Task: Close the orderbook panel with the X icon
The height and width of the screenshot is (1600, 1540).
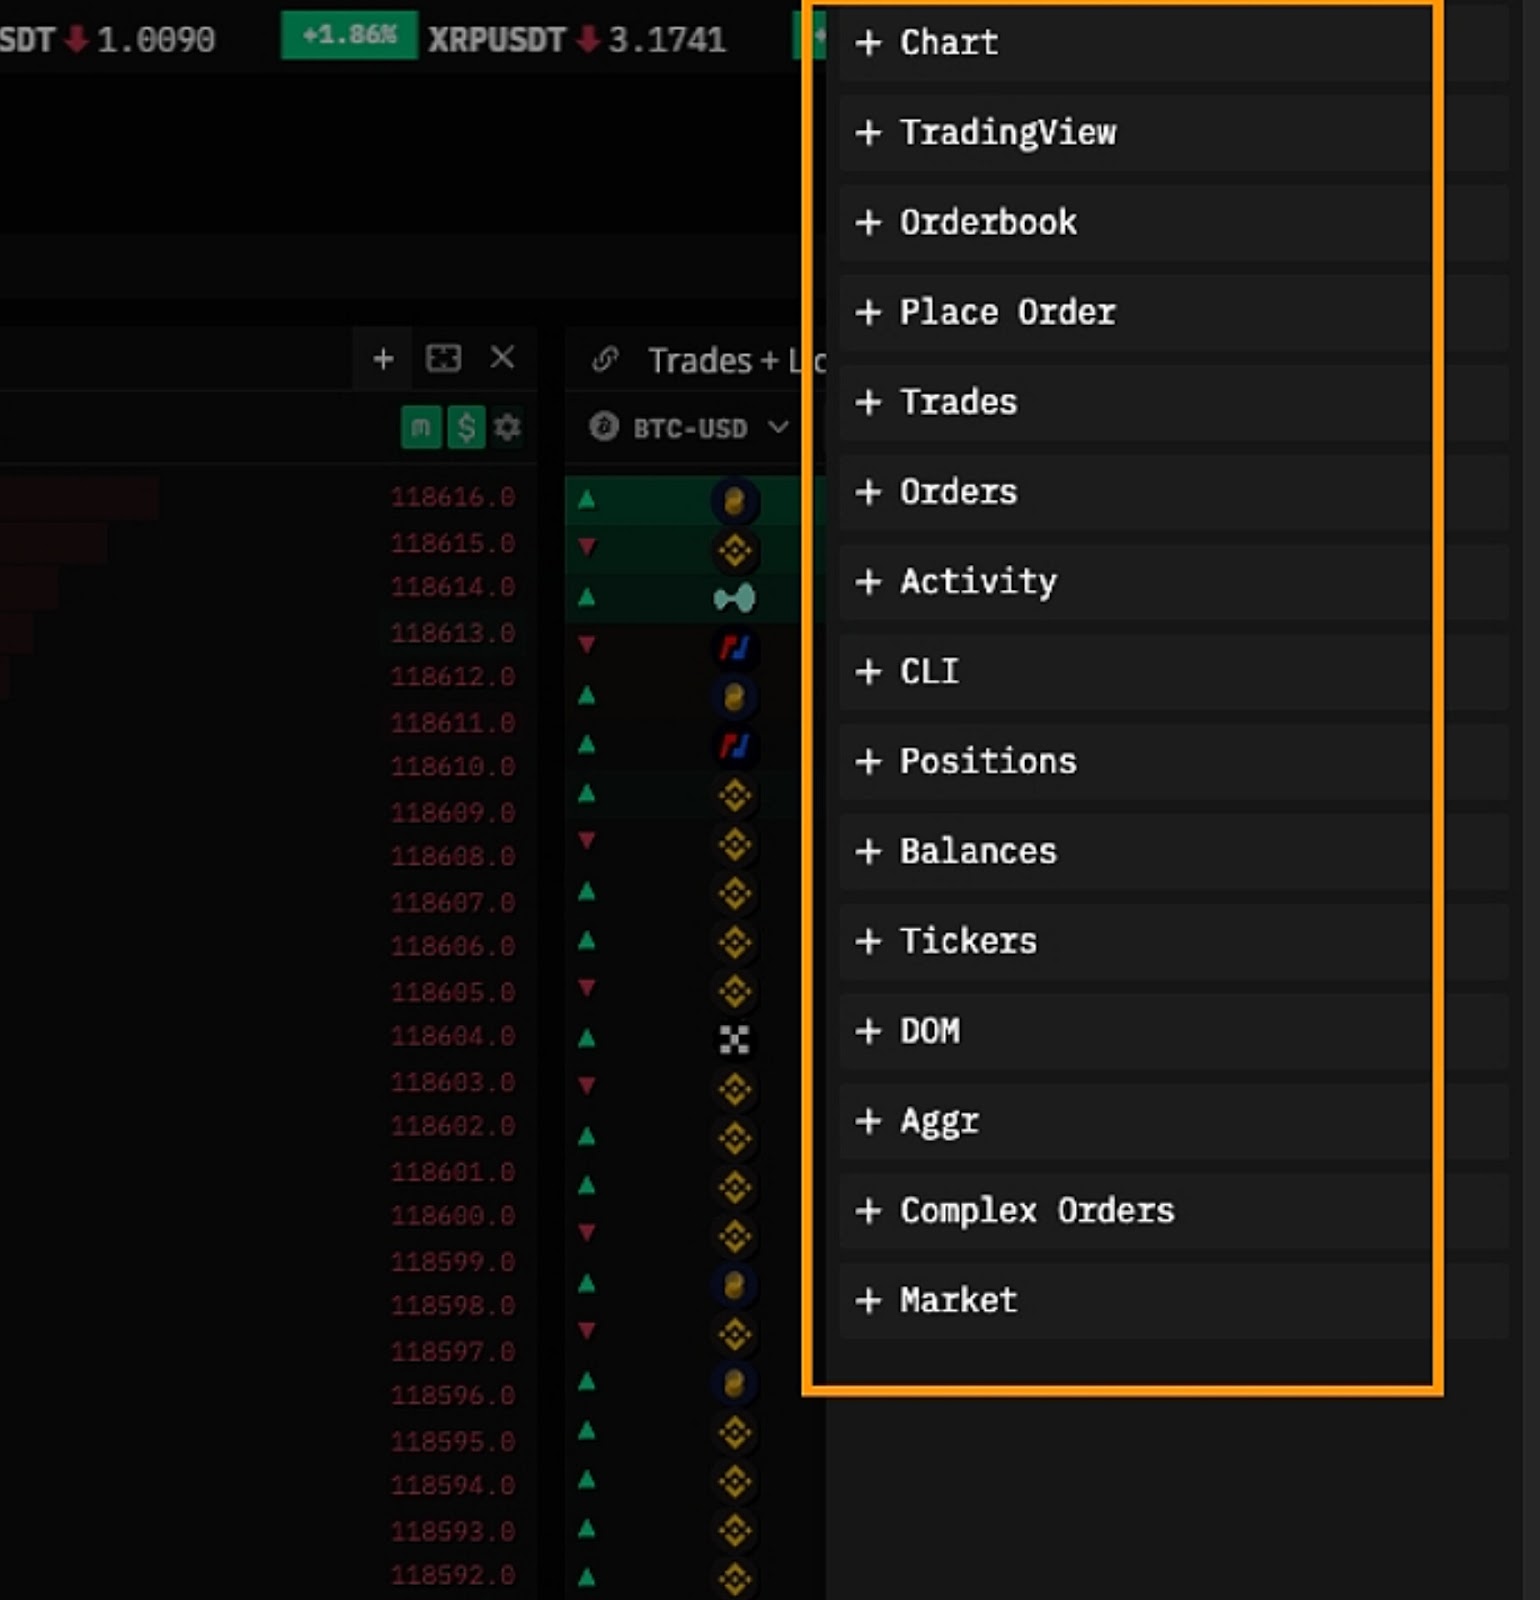Action: click(x=503, y=357)
